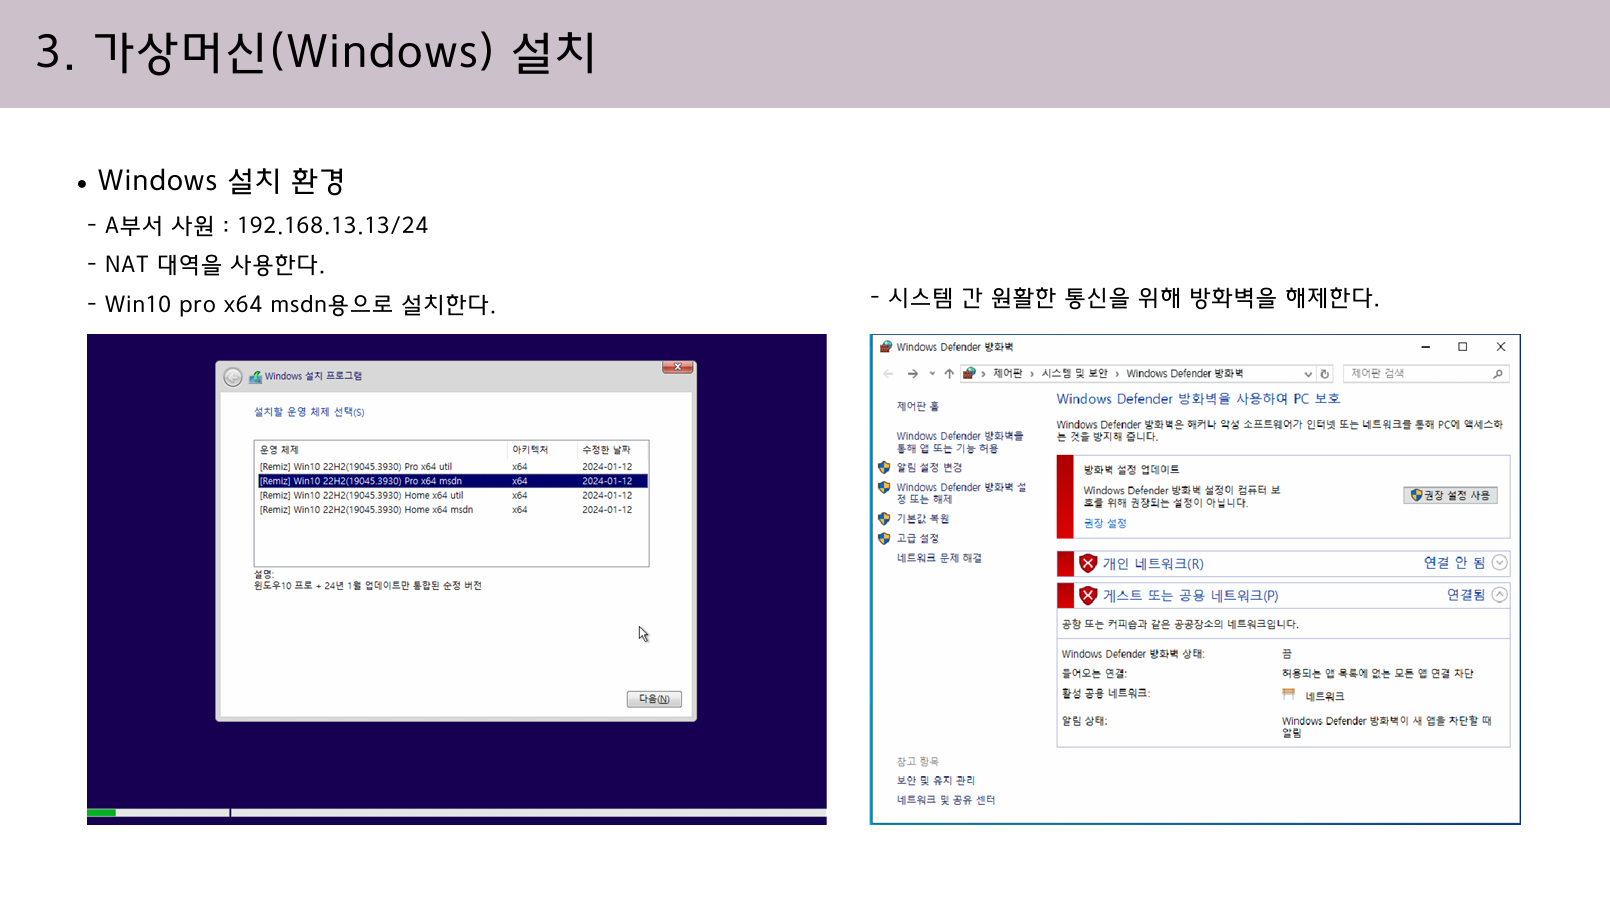
Task: Click the red shield icon on 개인 네트워크(R)
Action: pyautogui.click(x=1087, y=564)
